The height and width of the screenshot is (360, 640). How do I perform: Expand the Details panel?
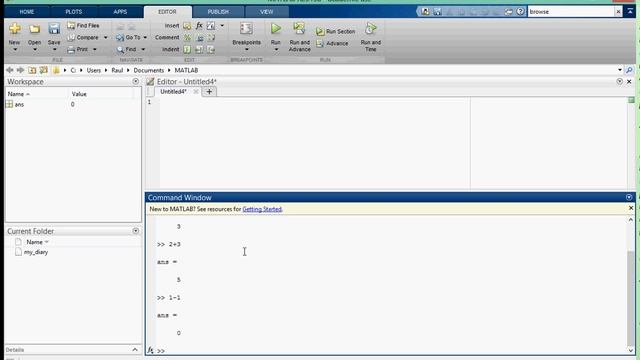coord(135,350)
